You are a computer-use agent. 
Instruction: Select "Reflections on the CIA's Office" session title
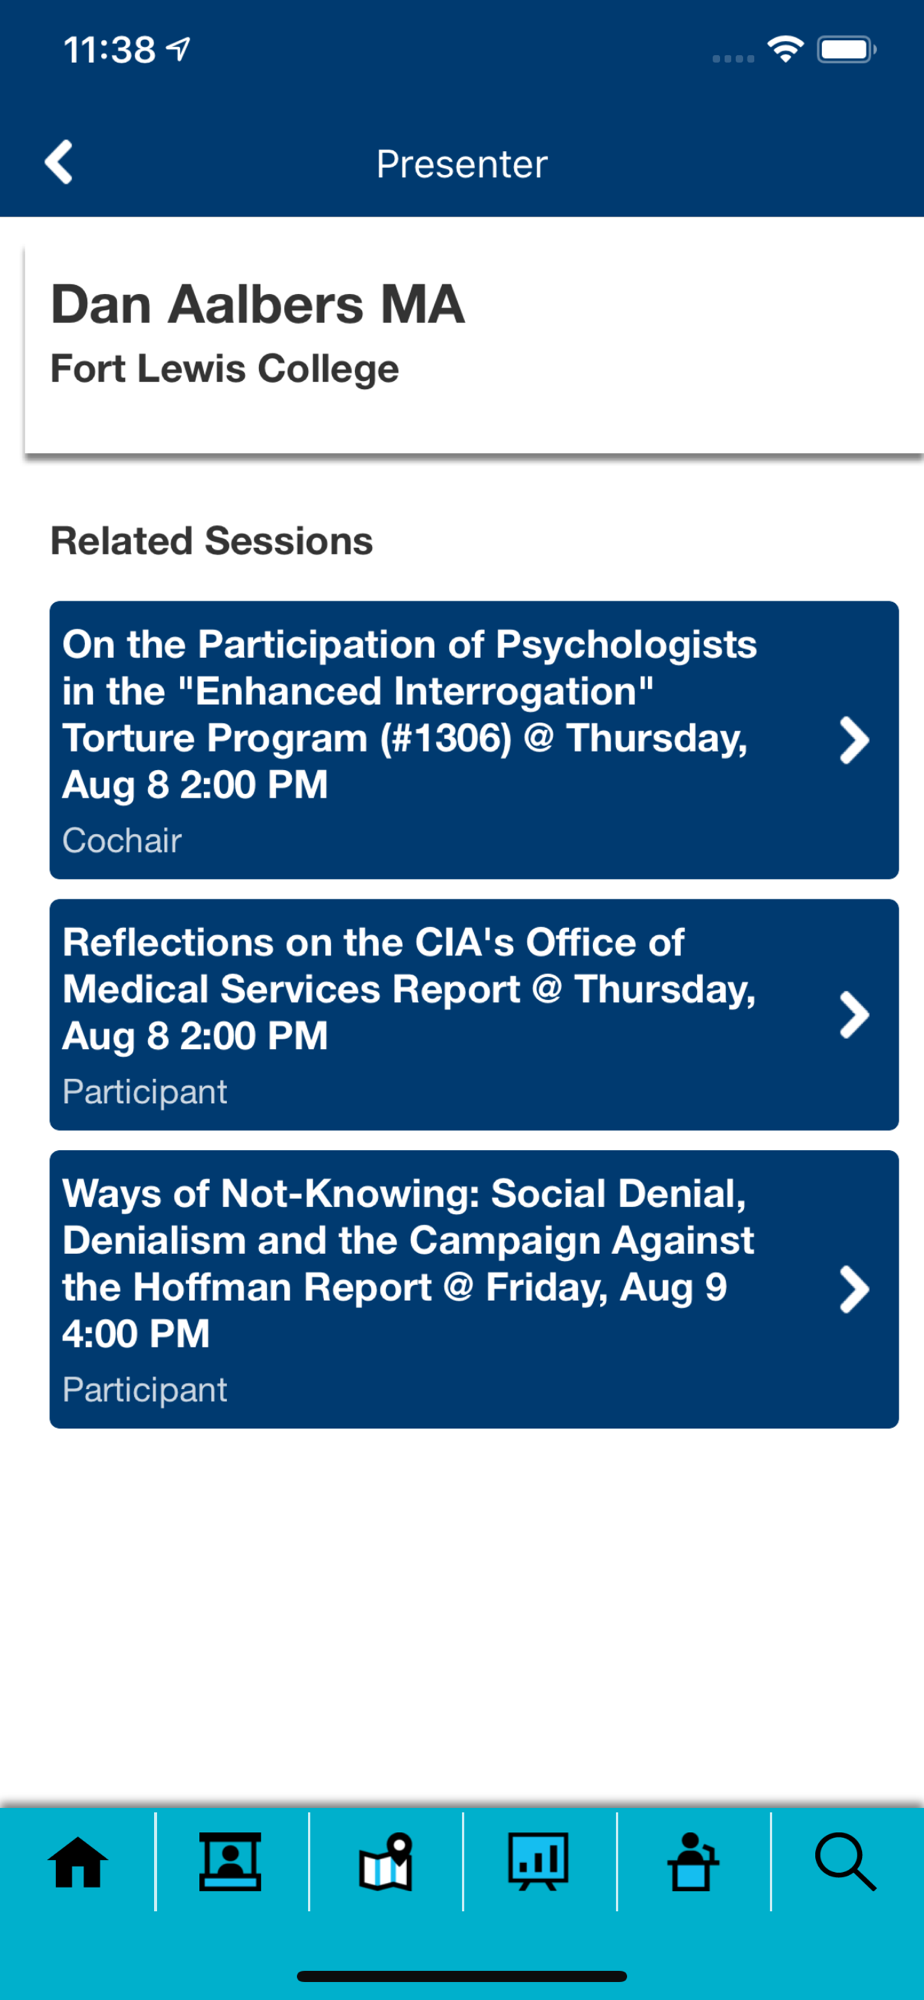click(x=409, y=989)
